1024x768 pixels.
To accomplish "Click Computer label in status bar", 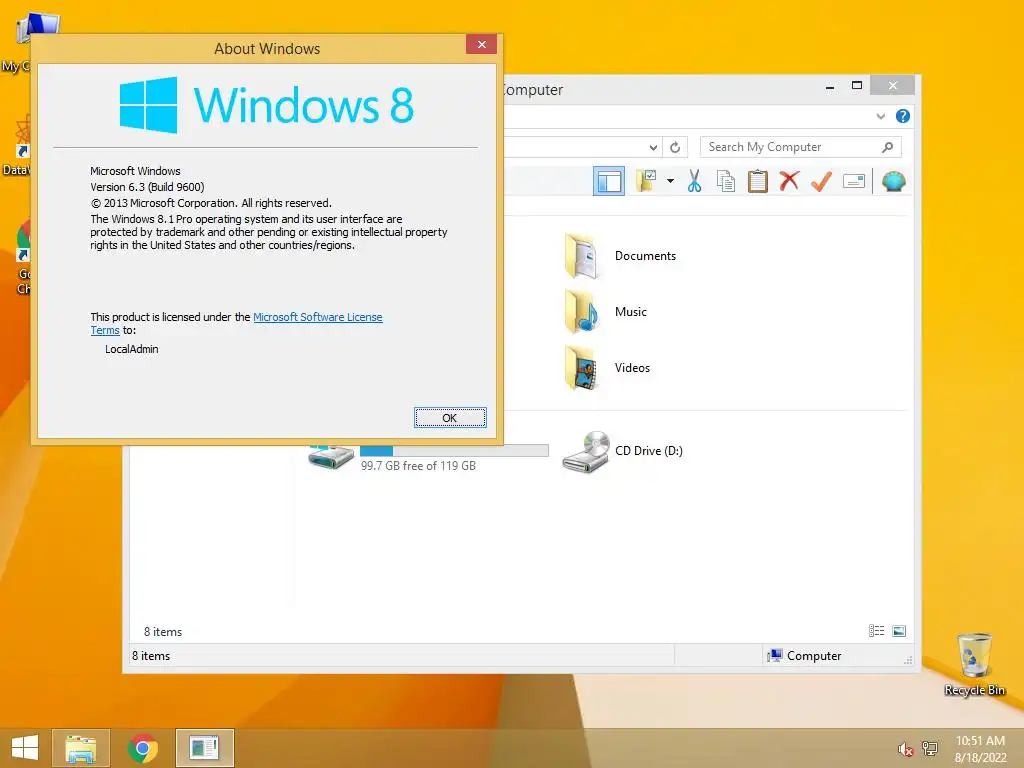I will (814, 656).
